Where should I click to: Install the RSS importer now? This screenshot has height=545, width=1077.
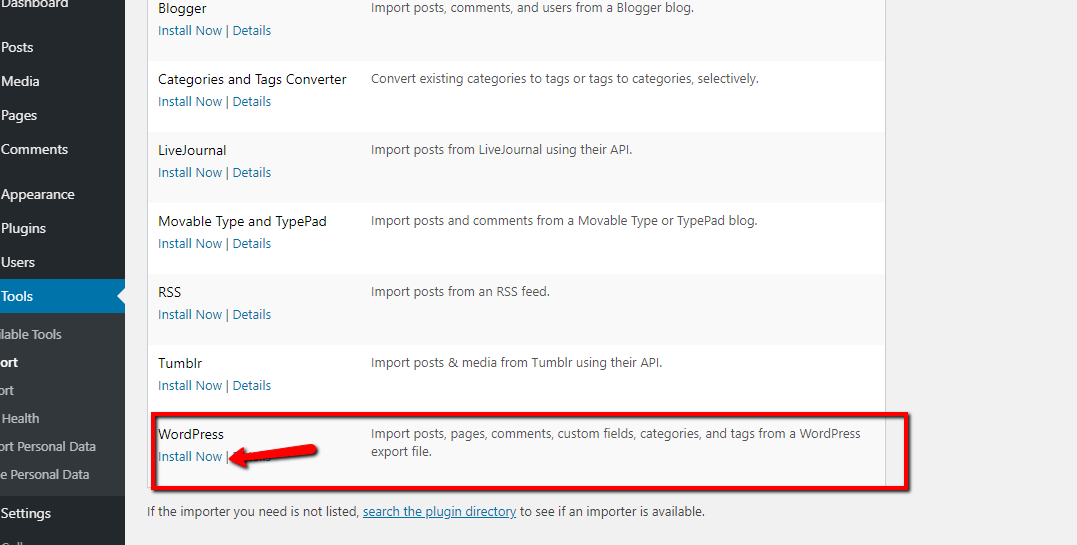[190, 315]
